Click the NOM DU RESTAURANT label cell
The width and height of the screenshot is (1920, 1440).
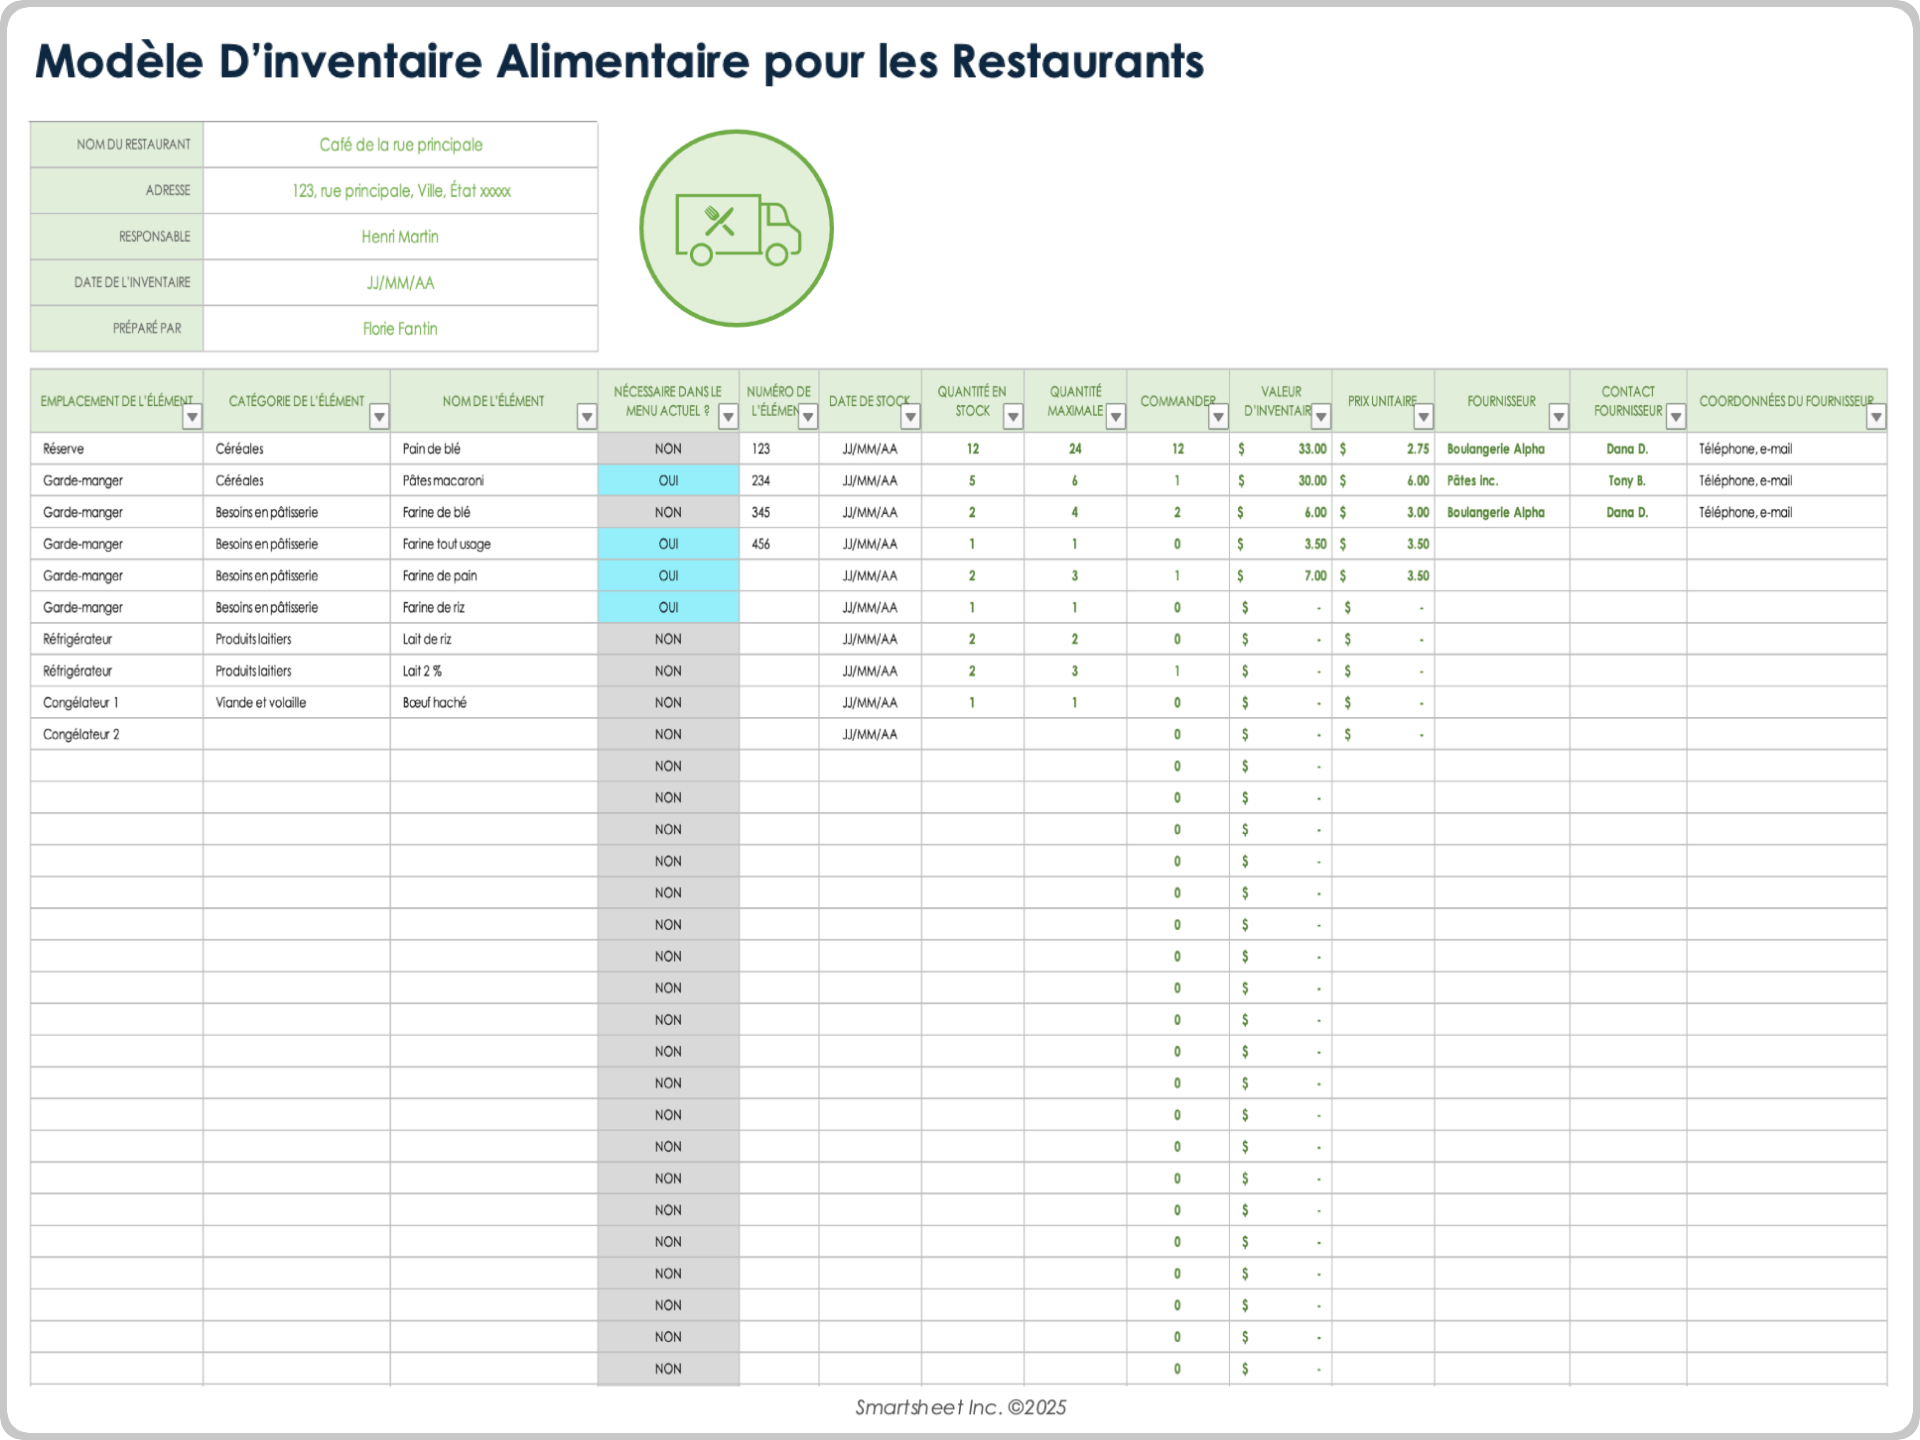(x=117, y=145)
